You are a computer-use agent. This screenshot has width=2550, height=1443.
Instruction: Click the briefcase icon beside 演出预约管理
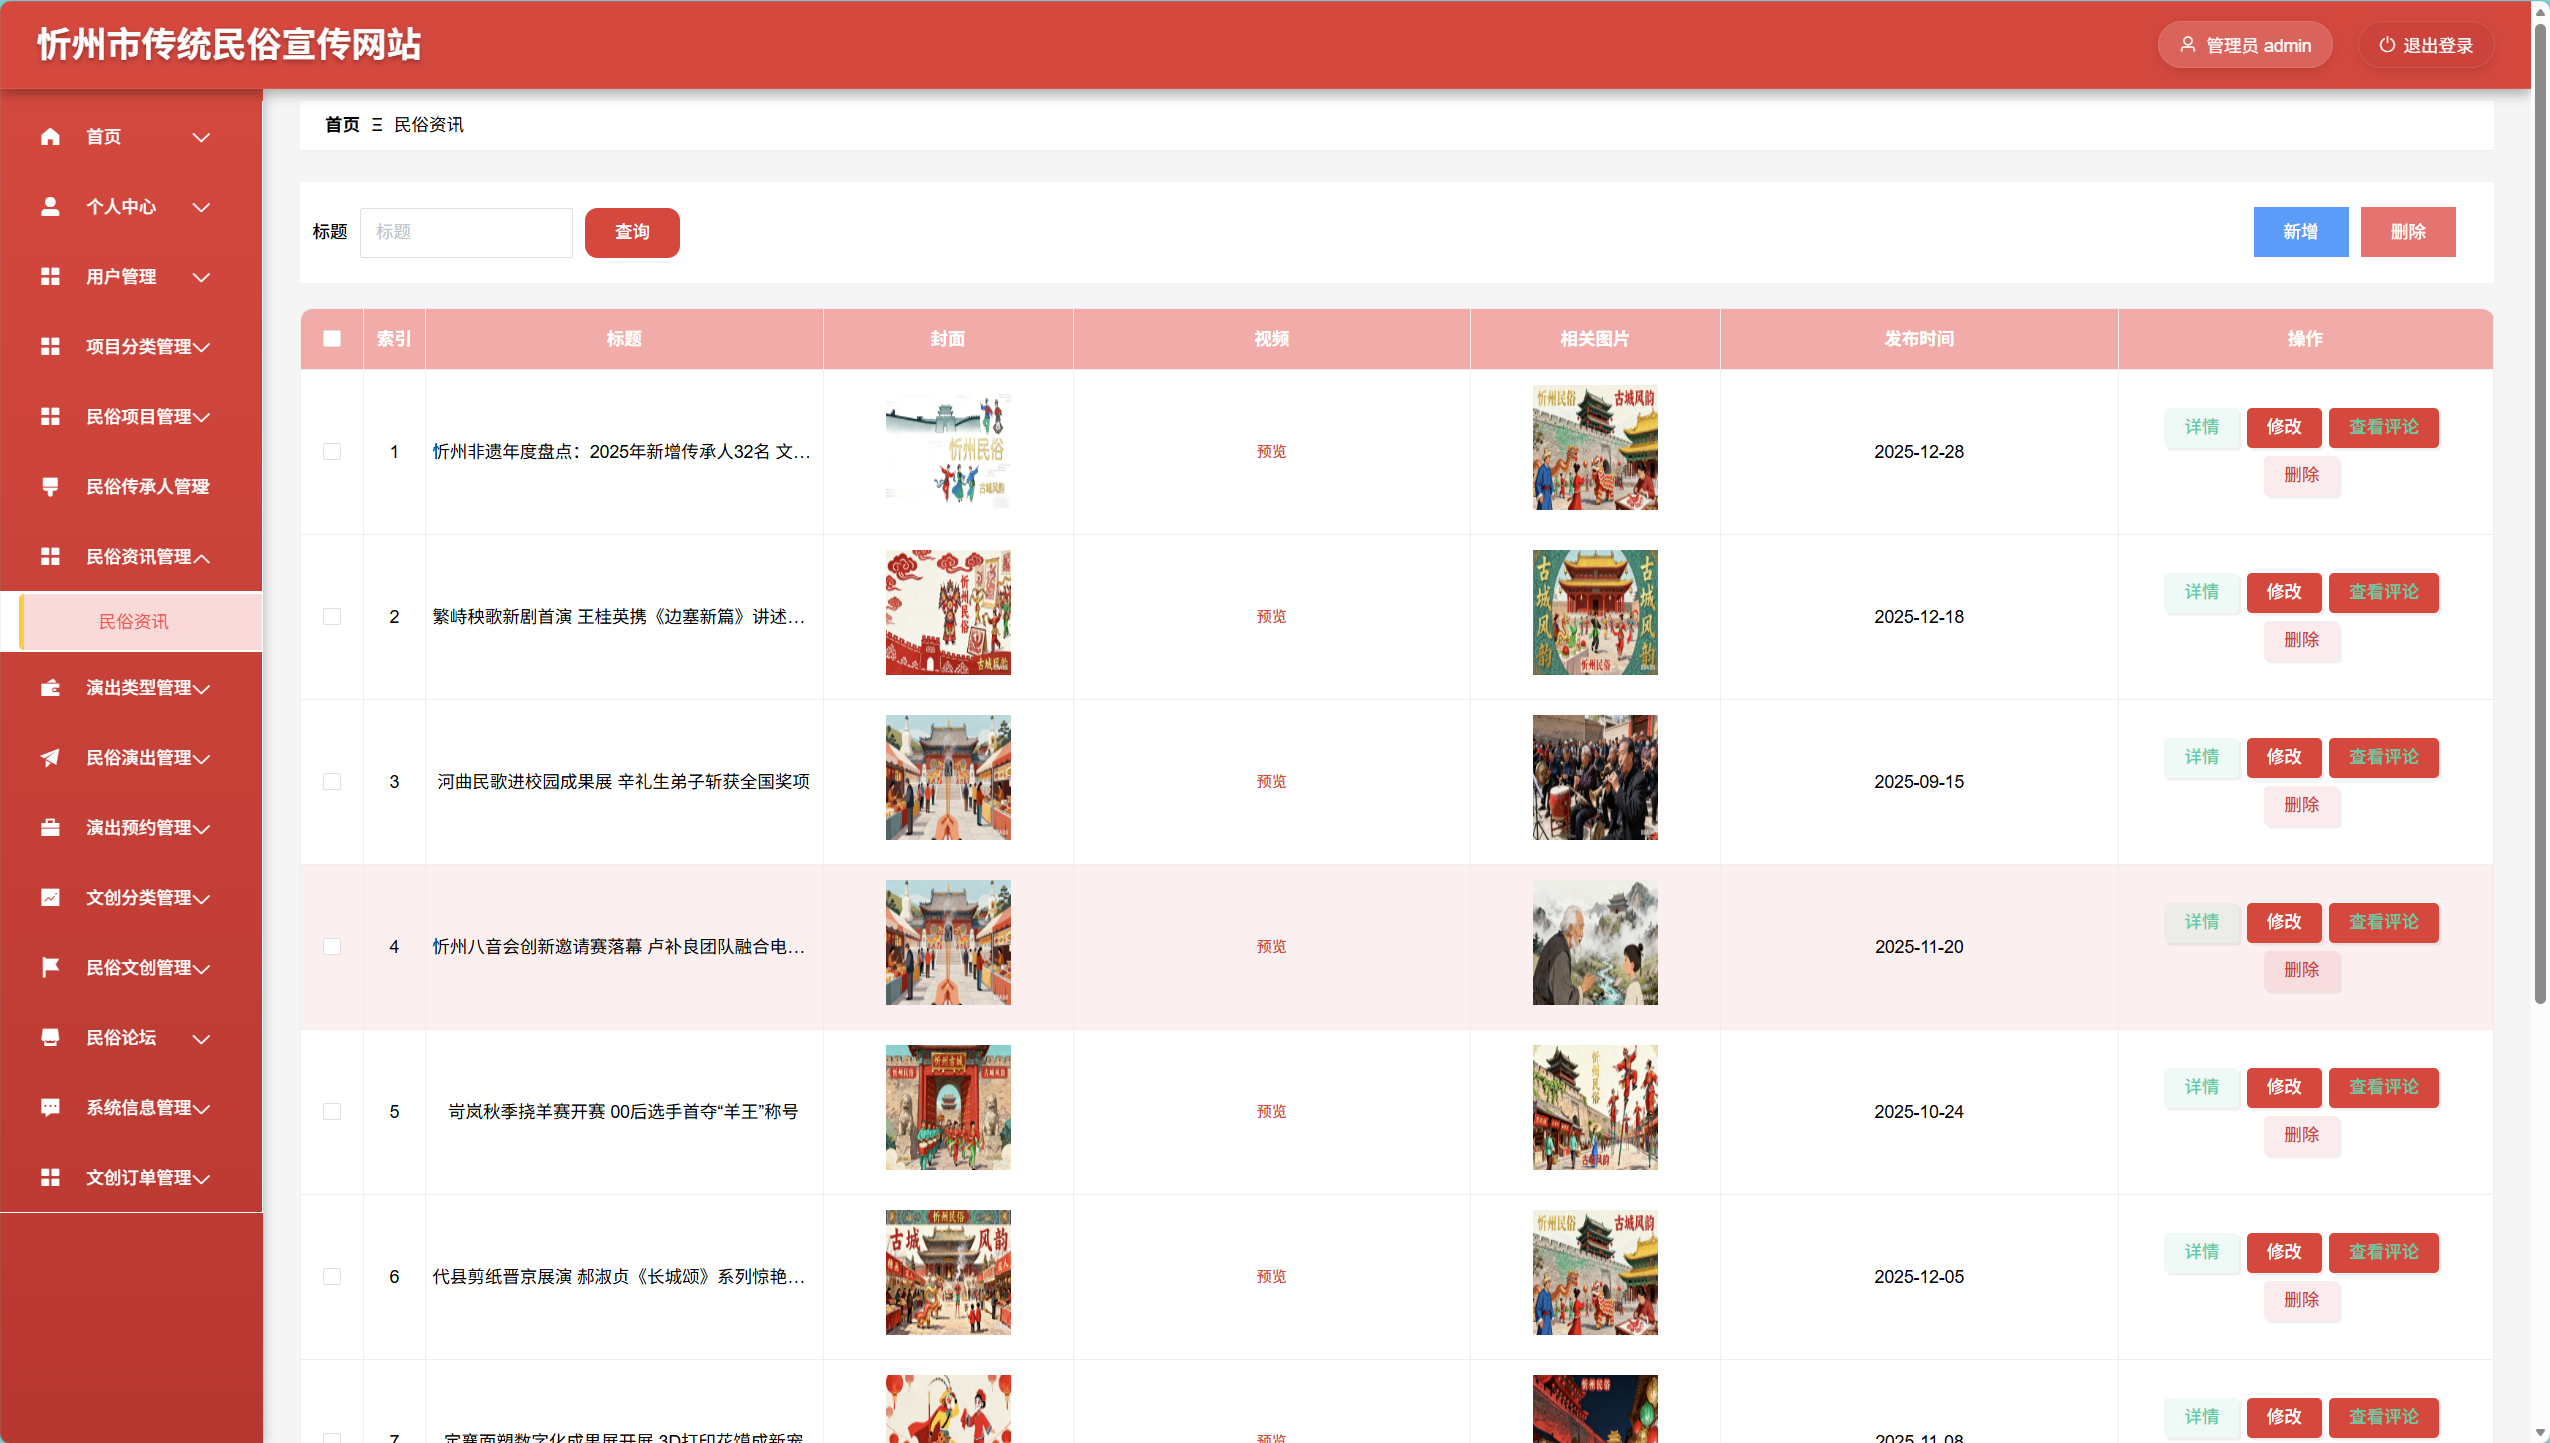pyautogui.click(x=50, y=828)
